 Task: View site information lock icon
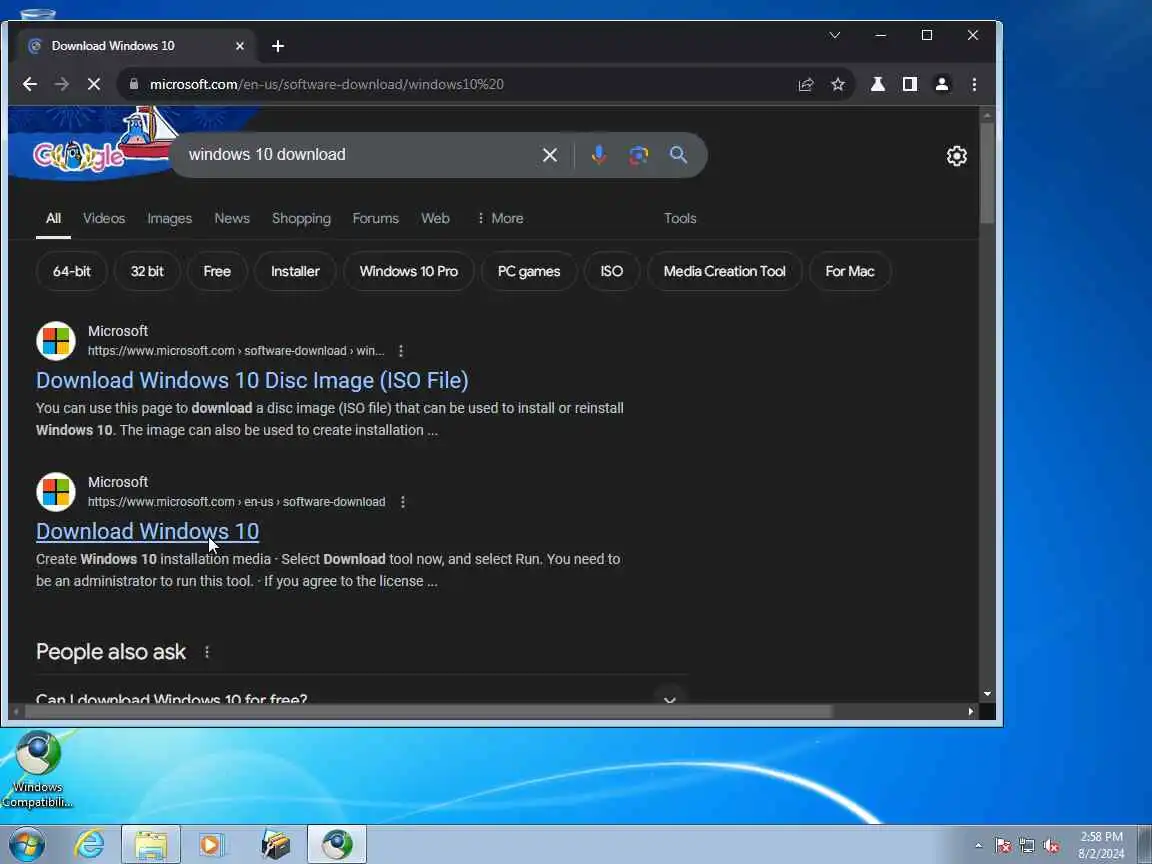(x=134, y=84)
